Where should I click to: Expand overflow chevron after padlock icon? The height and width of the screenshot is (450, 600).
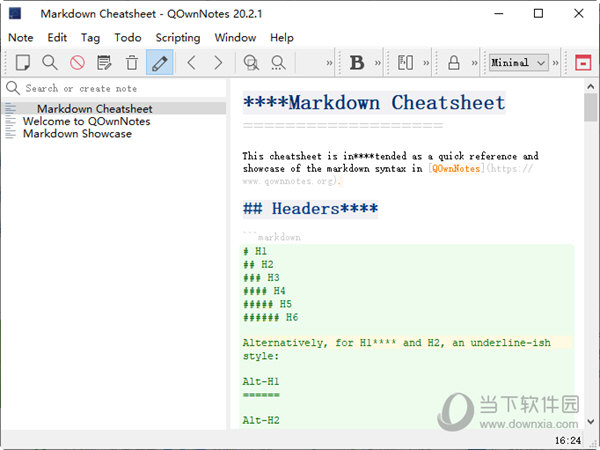[474, 63]
